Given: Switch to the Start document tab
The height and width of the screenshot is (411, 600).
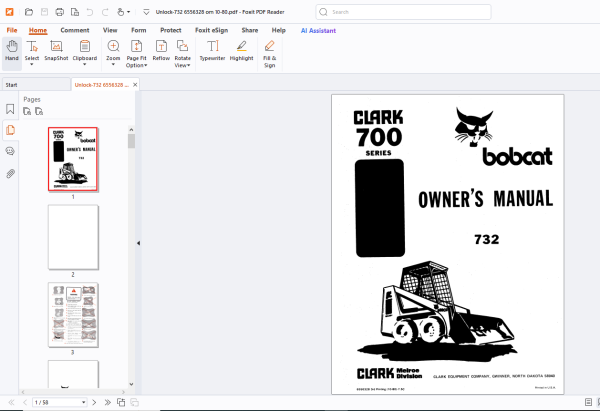Looking at the screenshot, I should 36,85.
